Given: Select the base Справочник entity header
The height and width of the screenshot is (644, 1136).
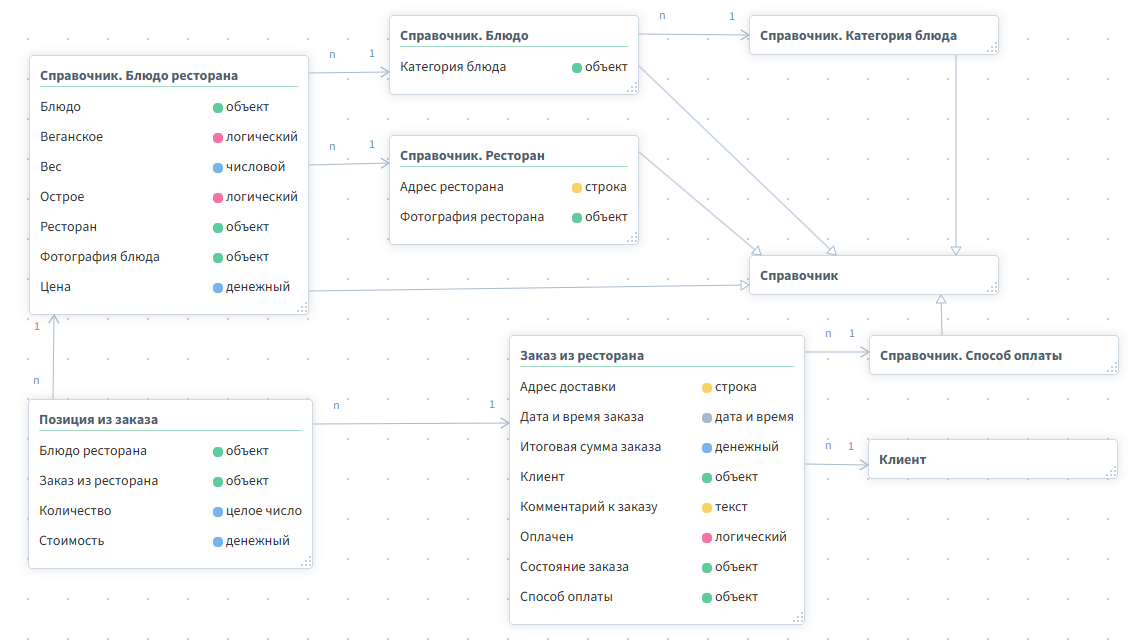Looking at the screenshot, I should [x=799, y=276].
